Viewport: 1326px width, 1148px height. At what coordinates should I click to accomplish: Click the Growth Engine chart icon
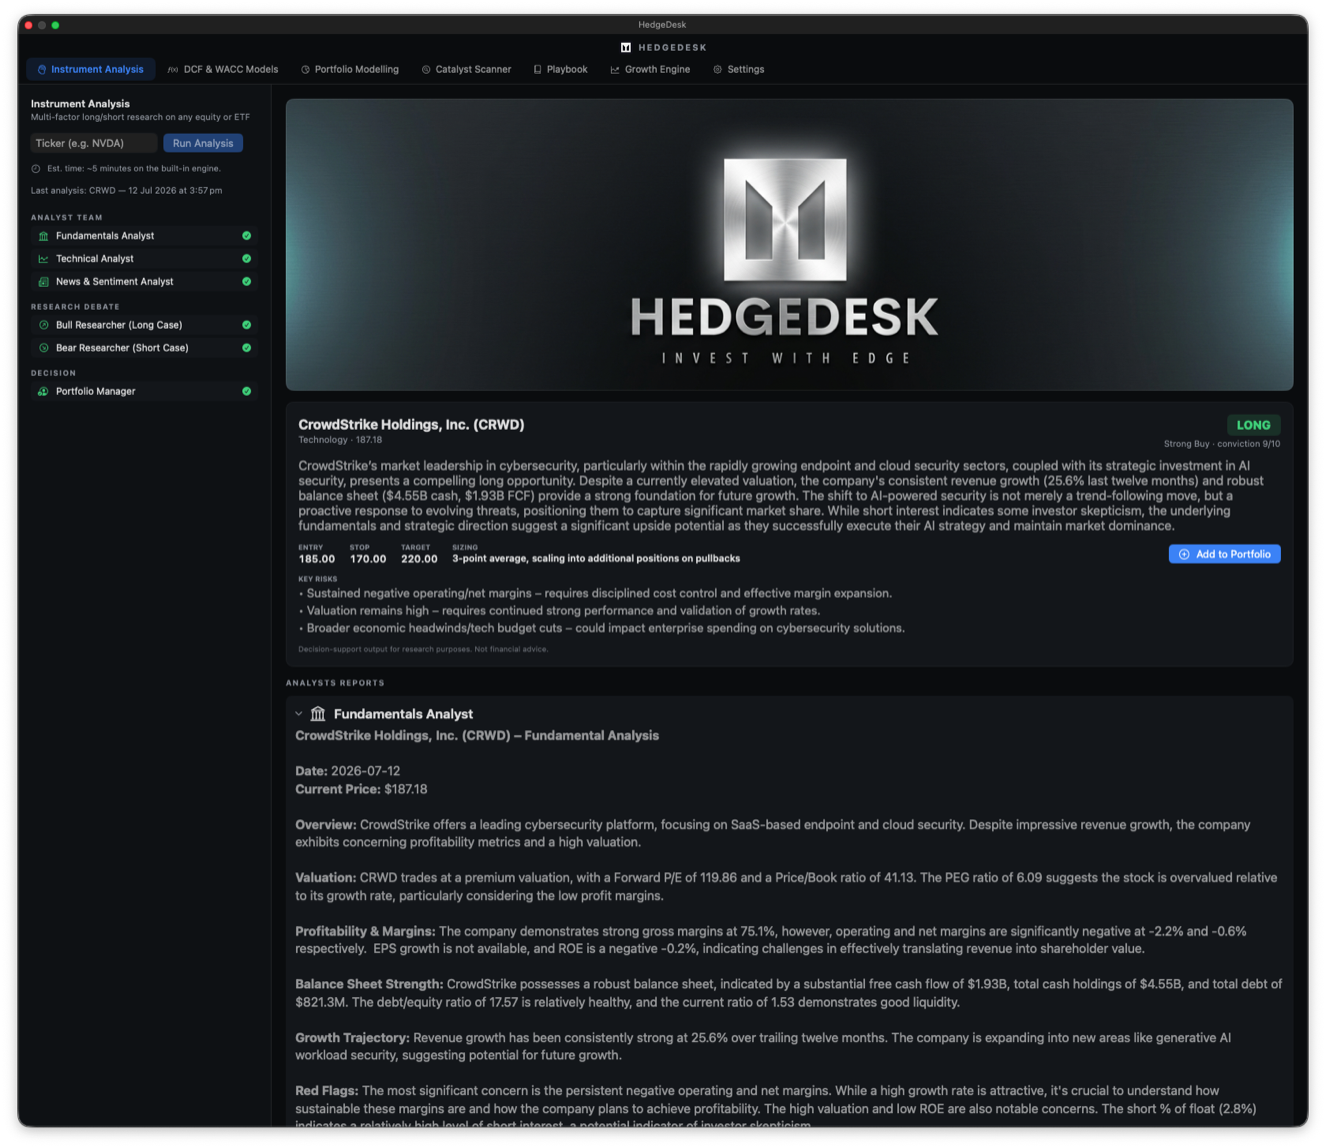tap(615, 70)
